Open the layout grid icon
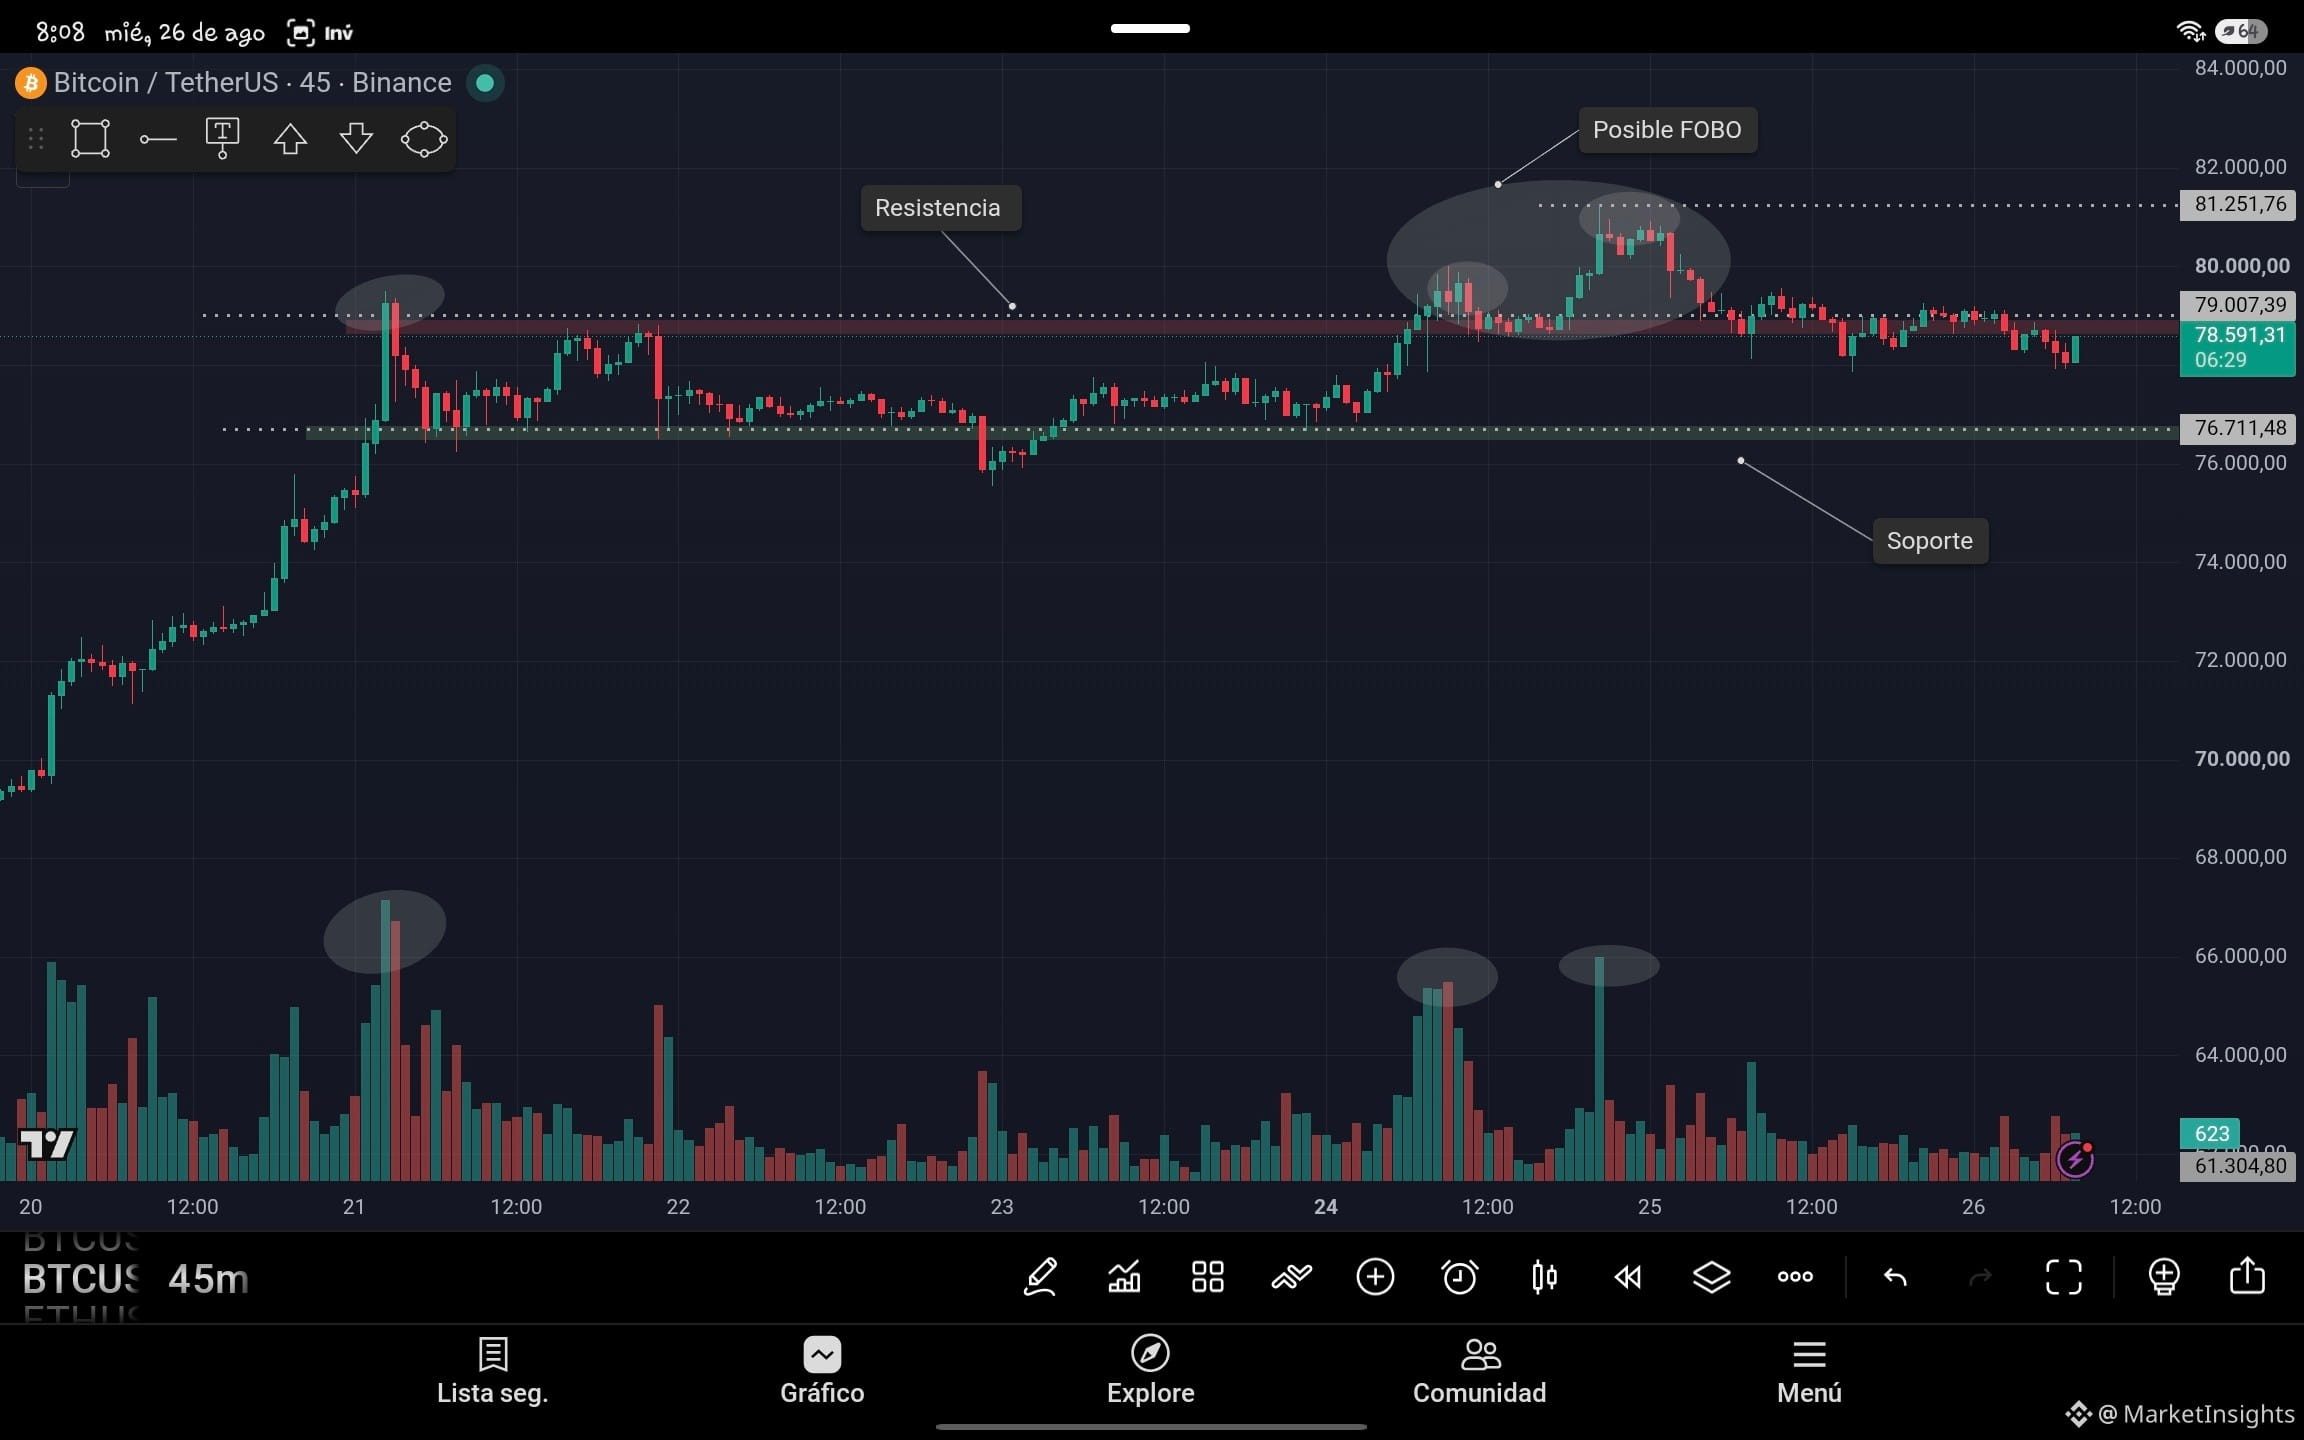2304x1440 pixels. 1208,1277
